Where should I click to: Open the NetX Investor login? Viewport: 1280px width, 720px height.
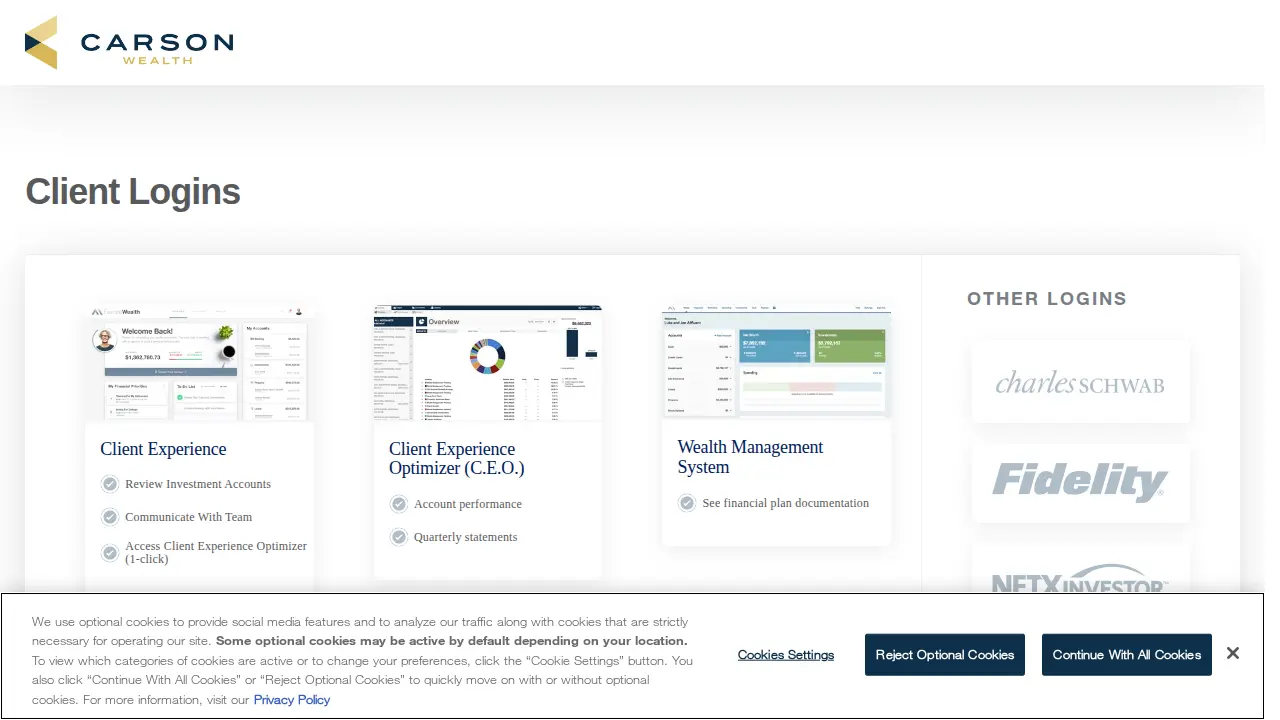click(1081, 570)
